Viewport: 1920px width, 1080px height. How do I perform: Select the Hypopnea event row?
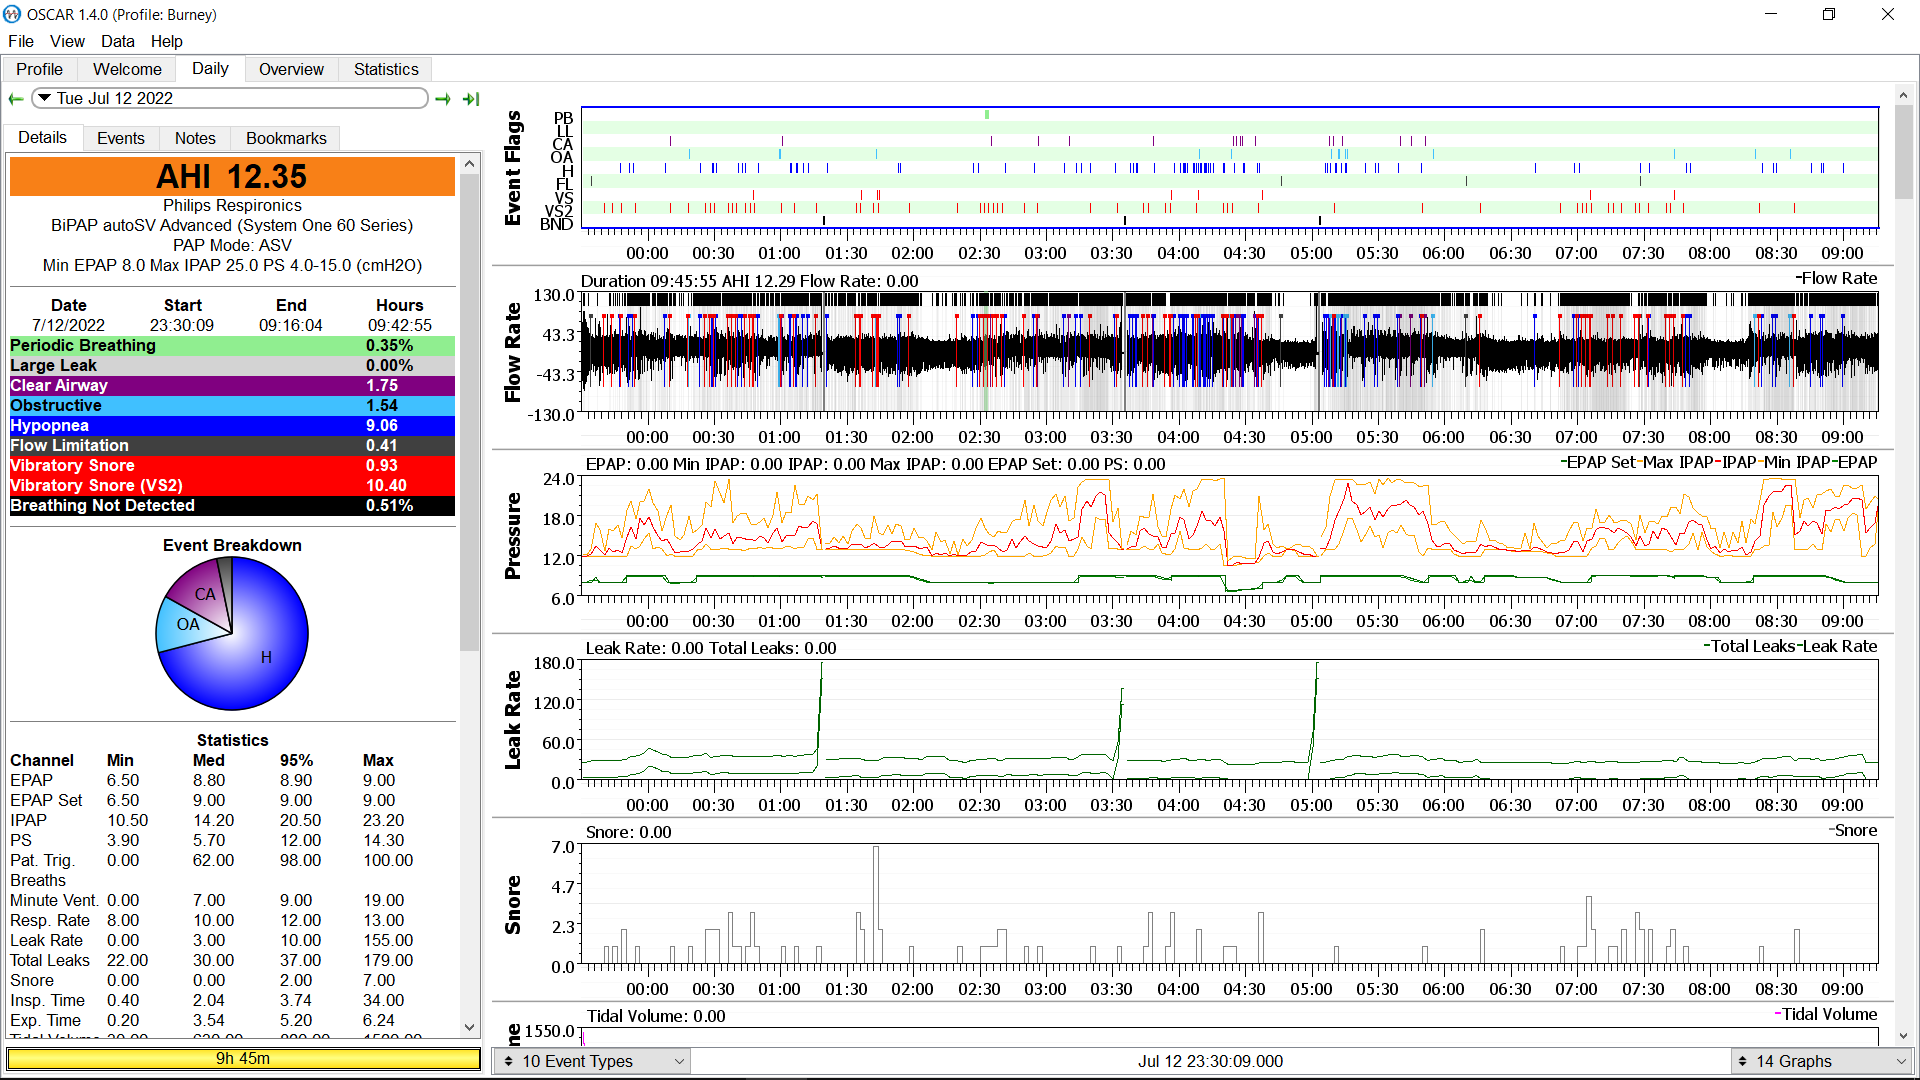[x=232, y=425]
